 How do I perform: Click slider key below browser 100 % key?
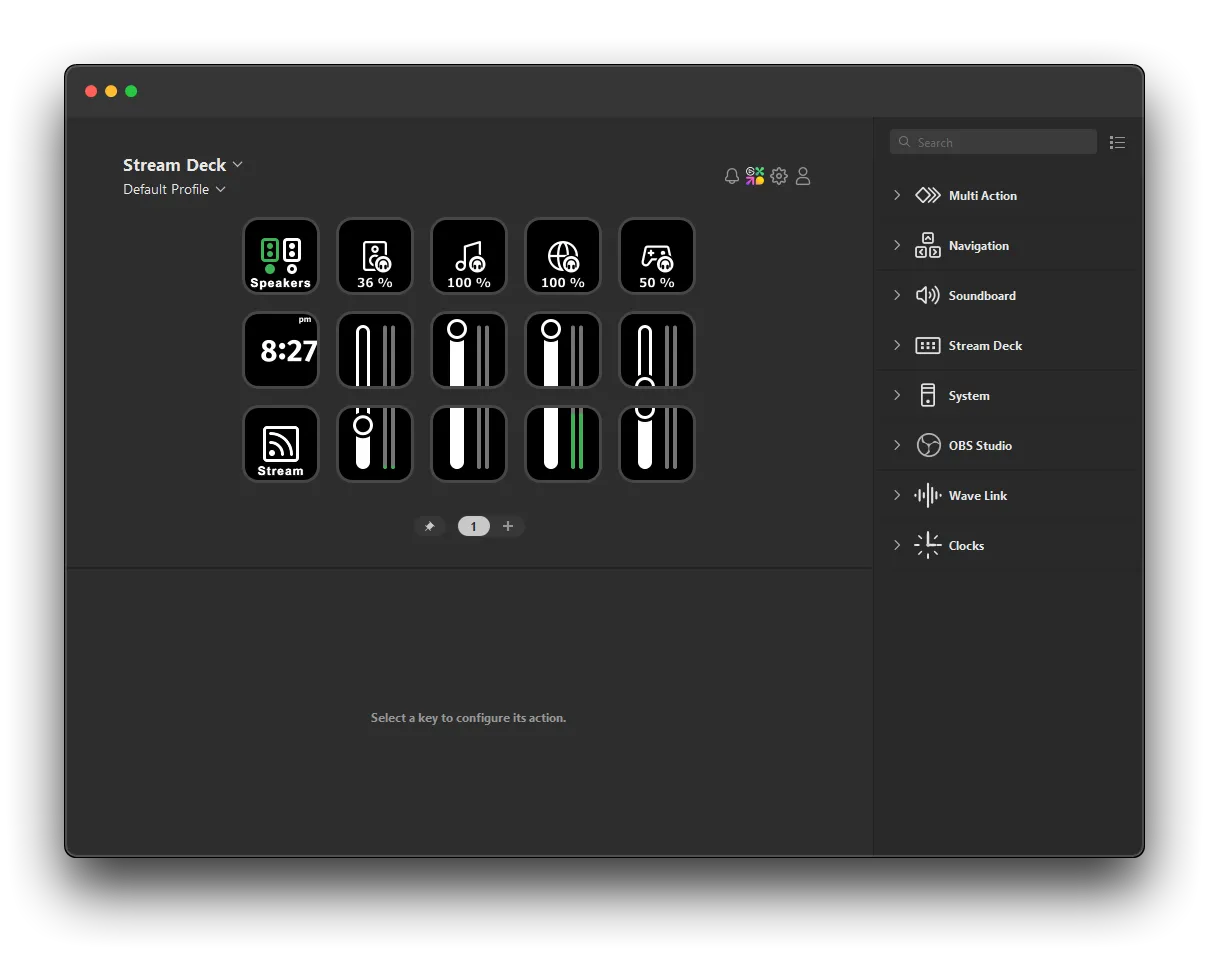(x=563, y=350)
